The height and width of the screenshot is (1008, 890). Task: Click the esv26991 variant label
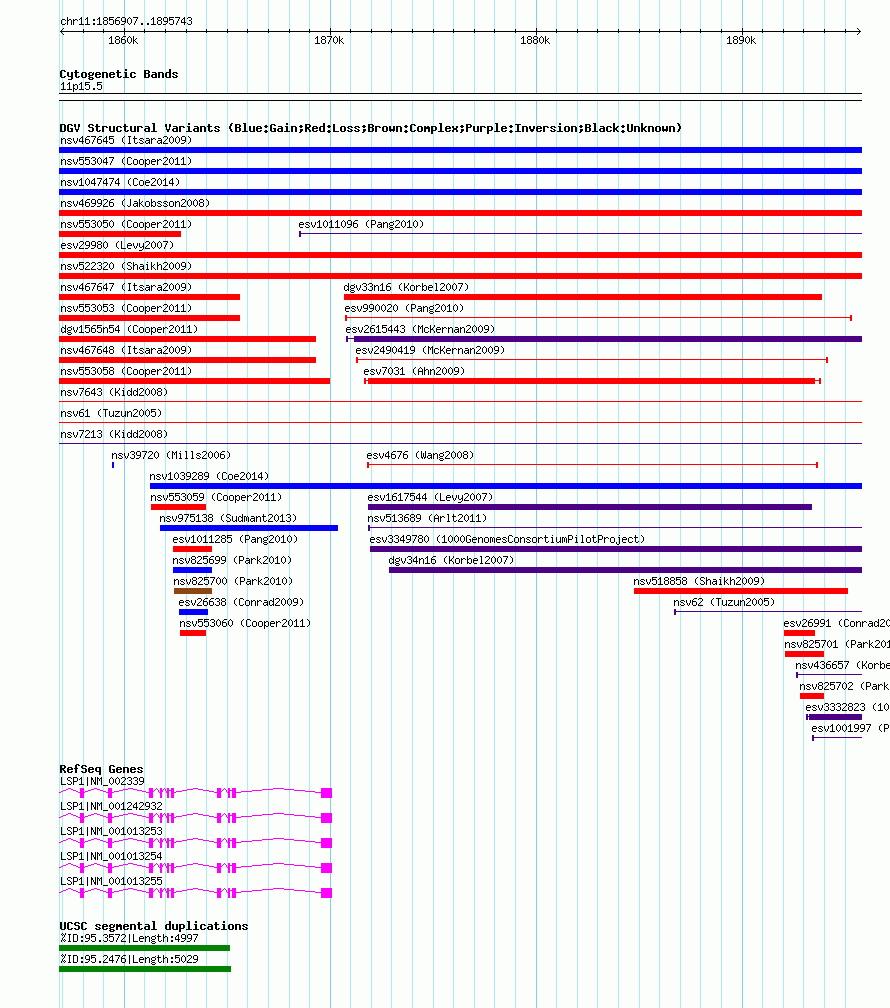click(837, 624)
